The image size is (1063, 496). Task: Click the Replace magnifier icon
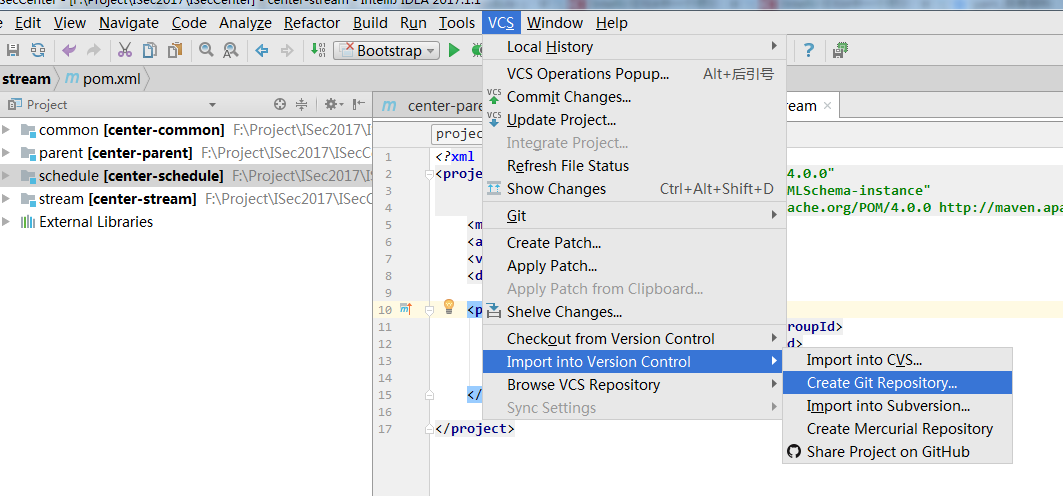pyautogui.click(x=230, y=50)
